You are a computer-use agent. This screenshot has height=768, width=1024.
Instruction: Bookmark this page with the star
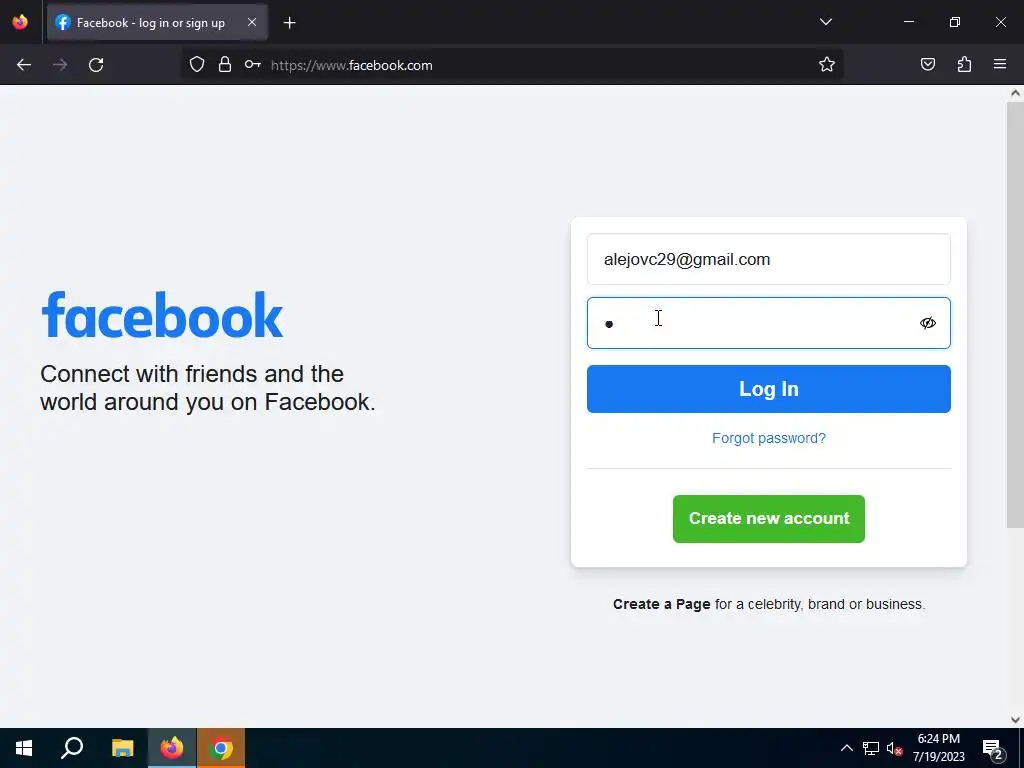point(827,64)
